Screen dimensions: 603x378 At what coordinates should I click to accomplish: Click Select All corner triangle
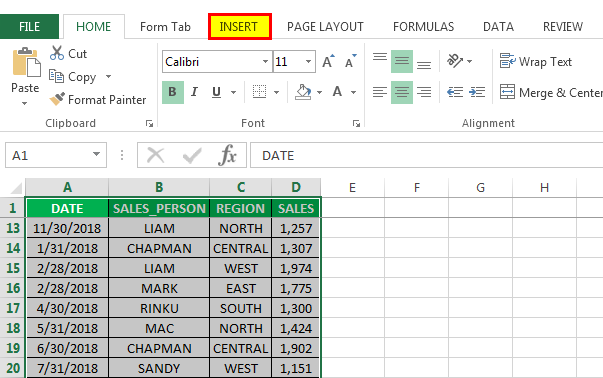[16, 188]
